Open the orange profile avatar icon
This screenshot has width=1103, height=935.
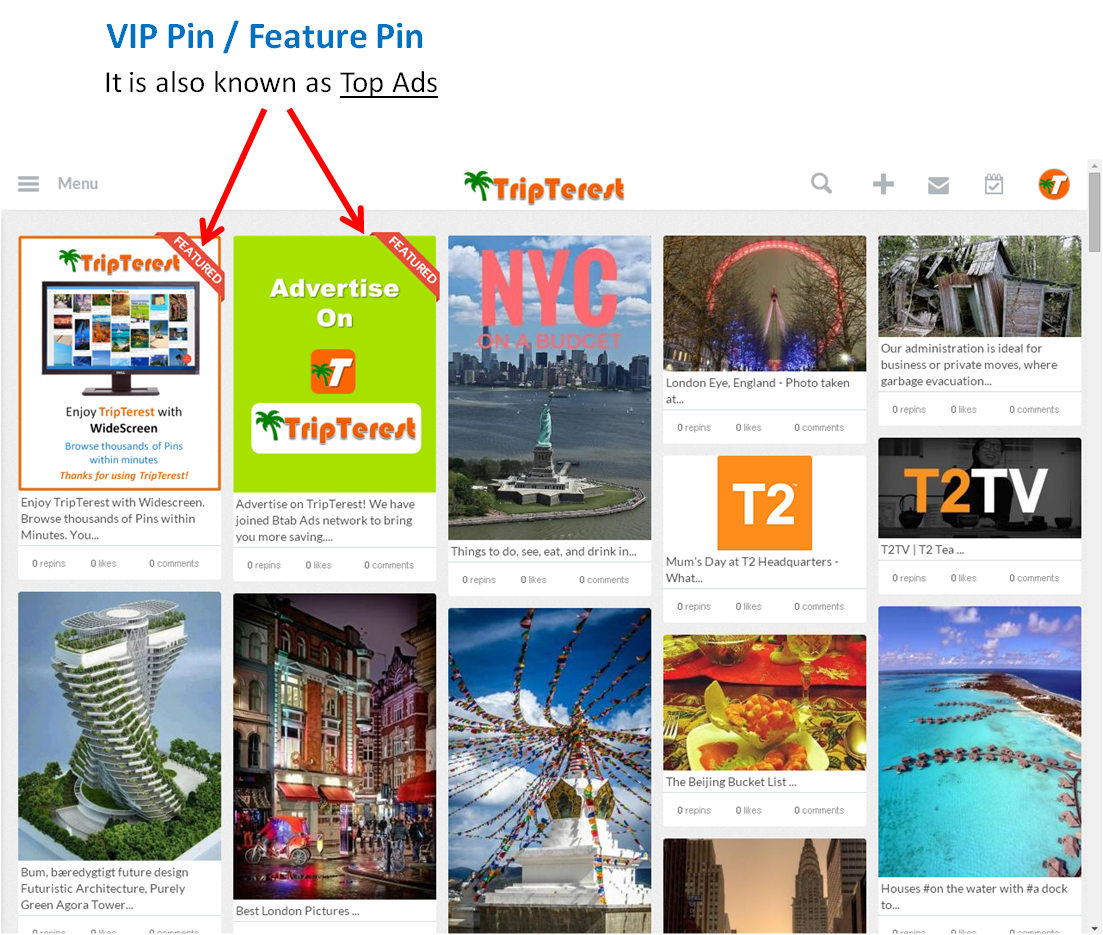(1054, 184)
